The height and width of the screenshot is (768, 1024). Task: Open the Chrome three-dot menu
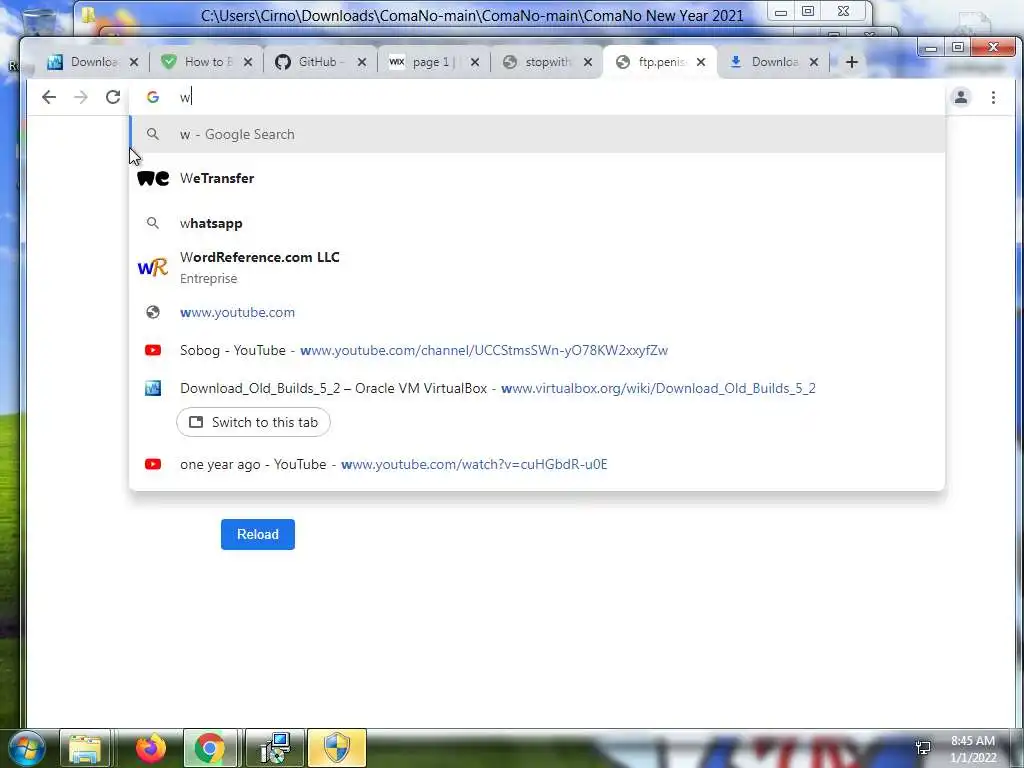(993, 97)
